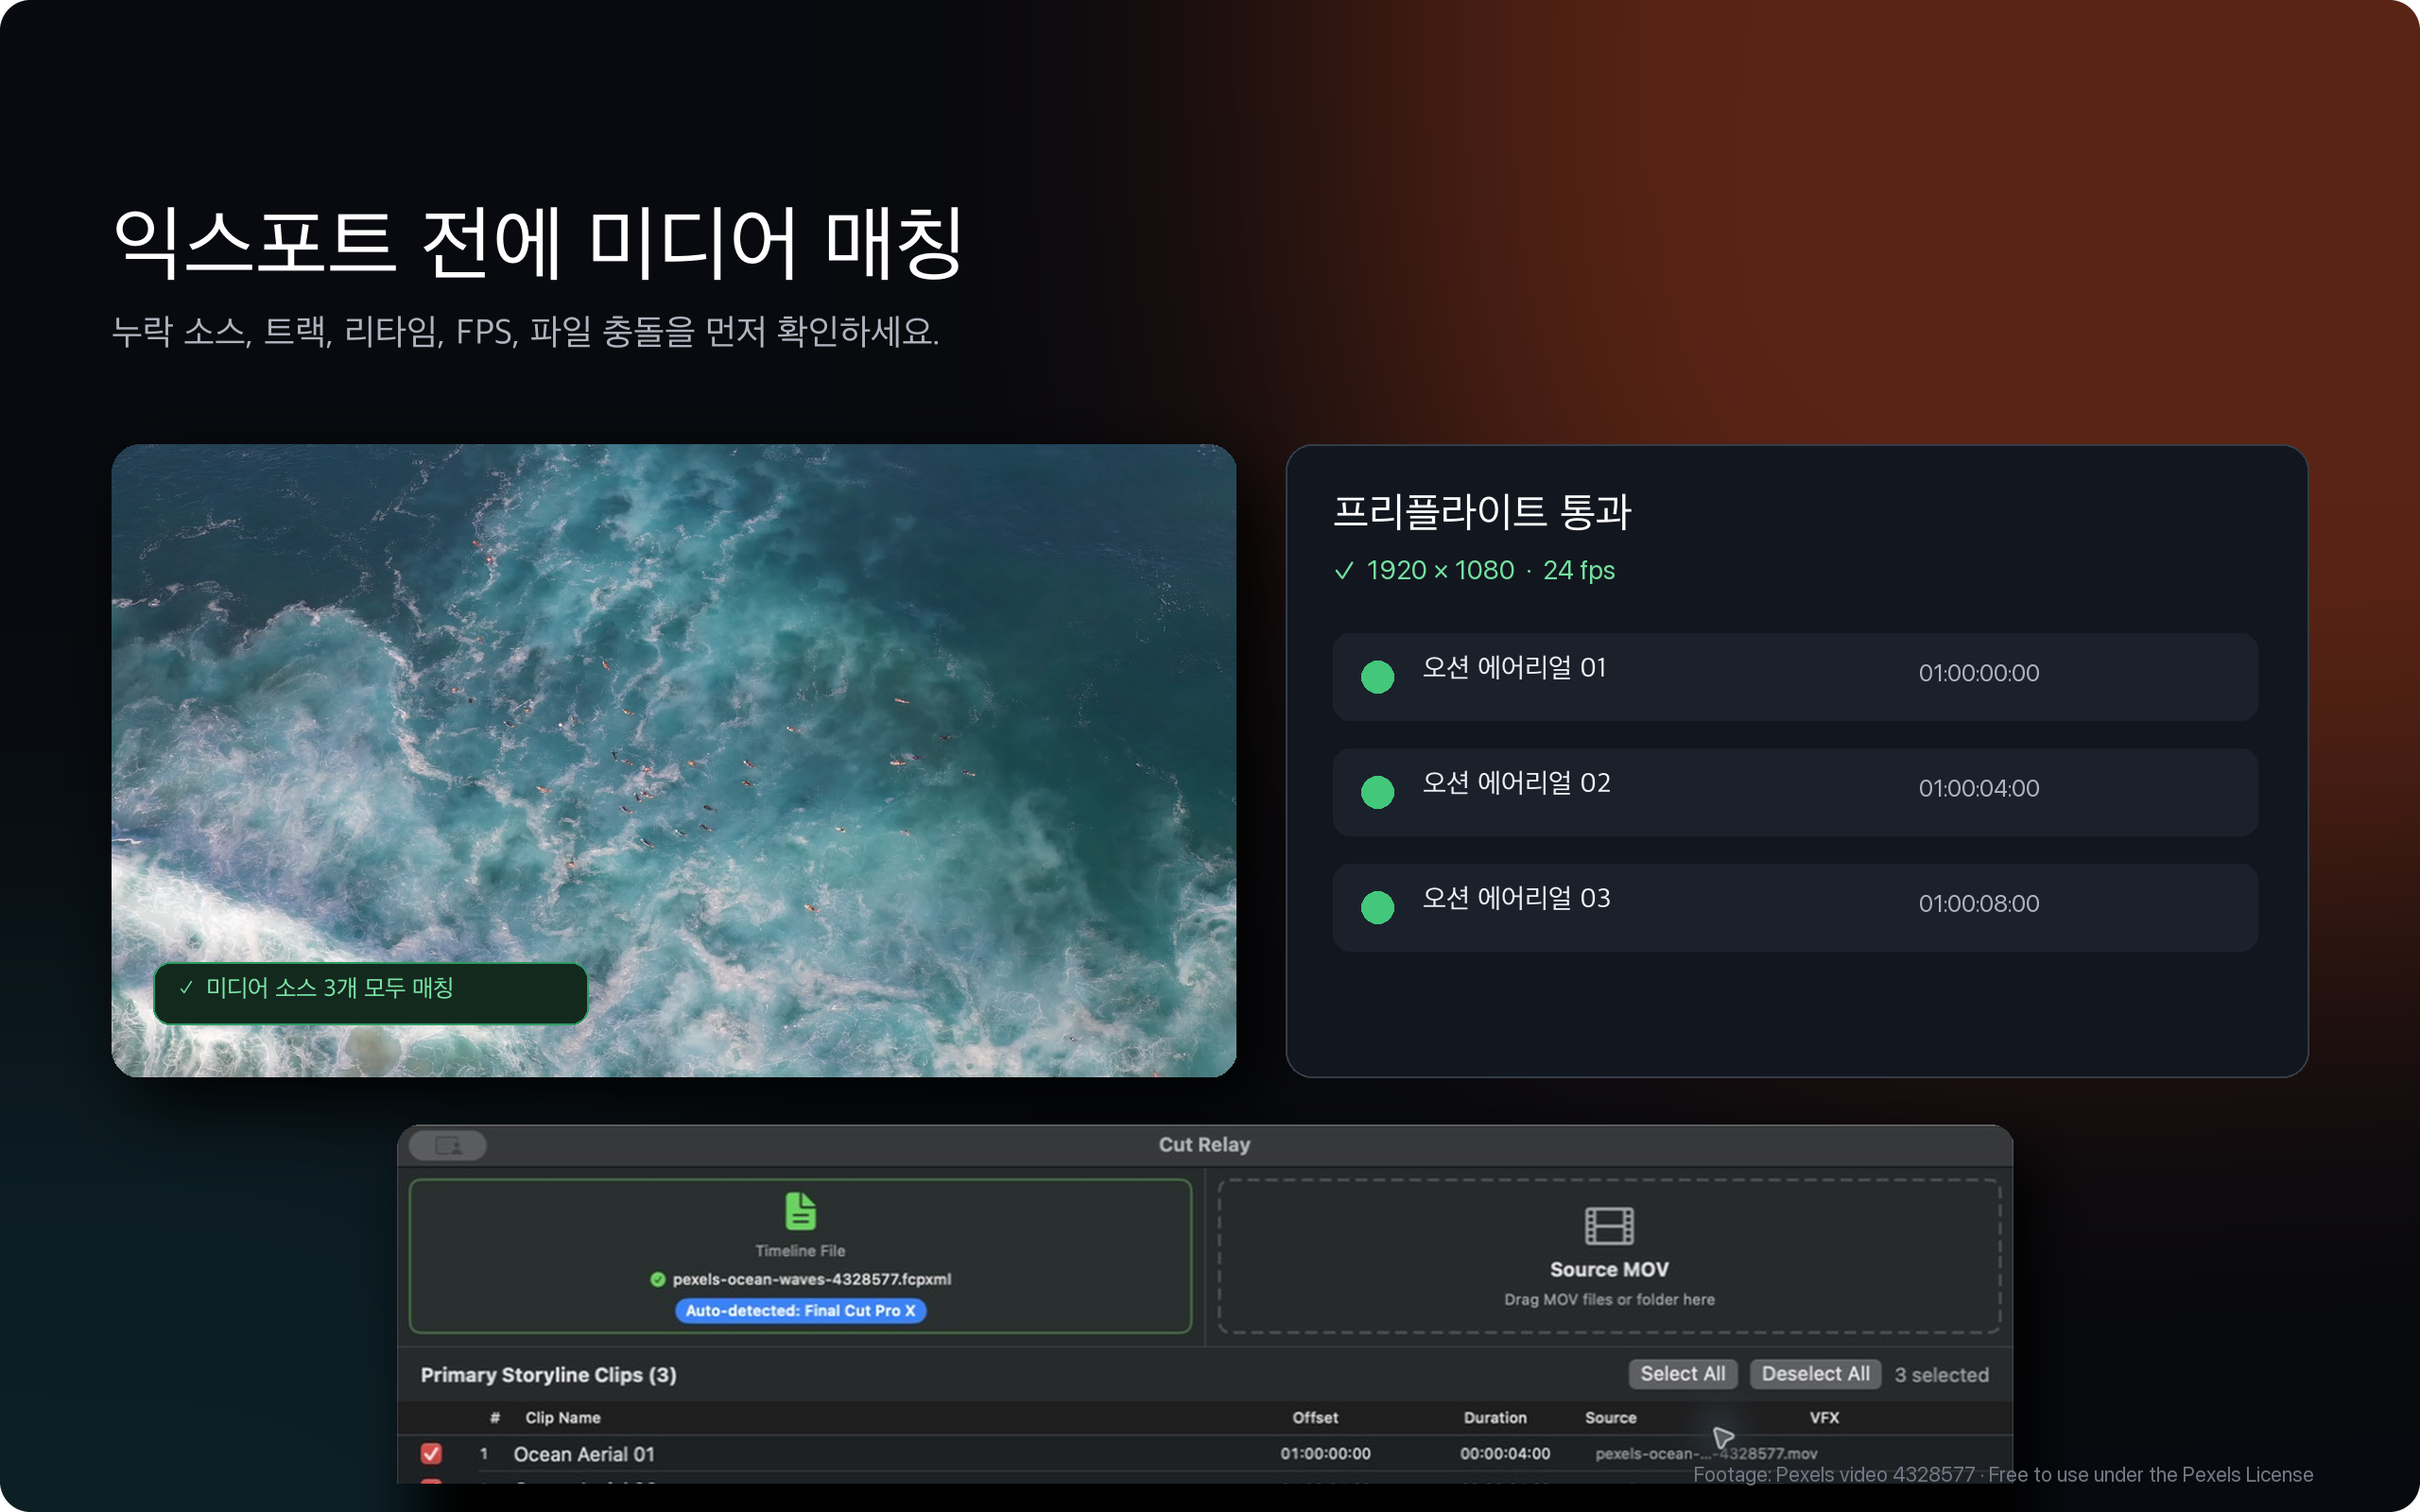Click the Source column header
The image size is (2420, 1512).
(x=1610, y=1418)
